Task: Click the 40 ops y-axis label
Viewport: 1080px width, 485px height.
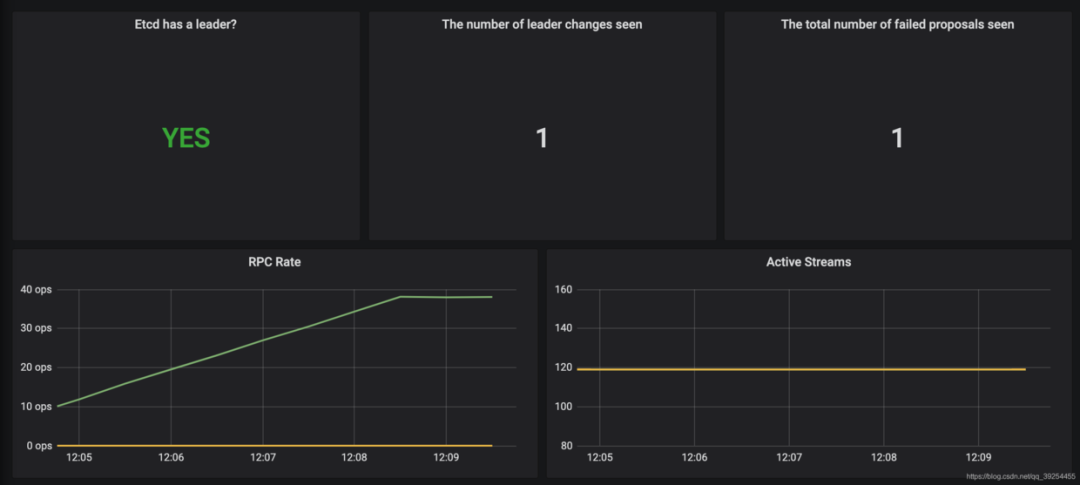Action: click(34, 289)
